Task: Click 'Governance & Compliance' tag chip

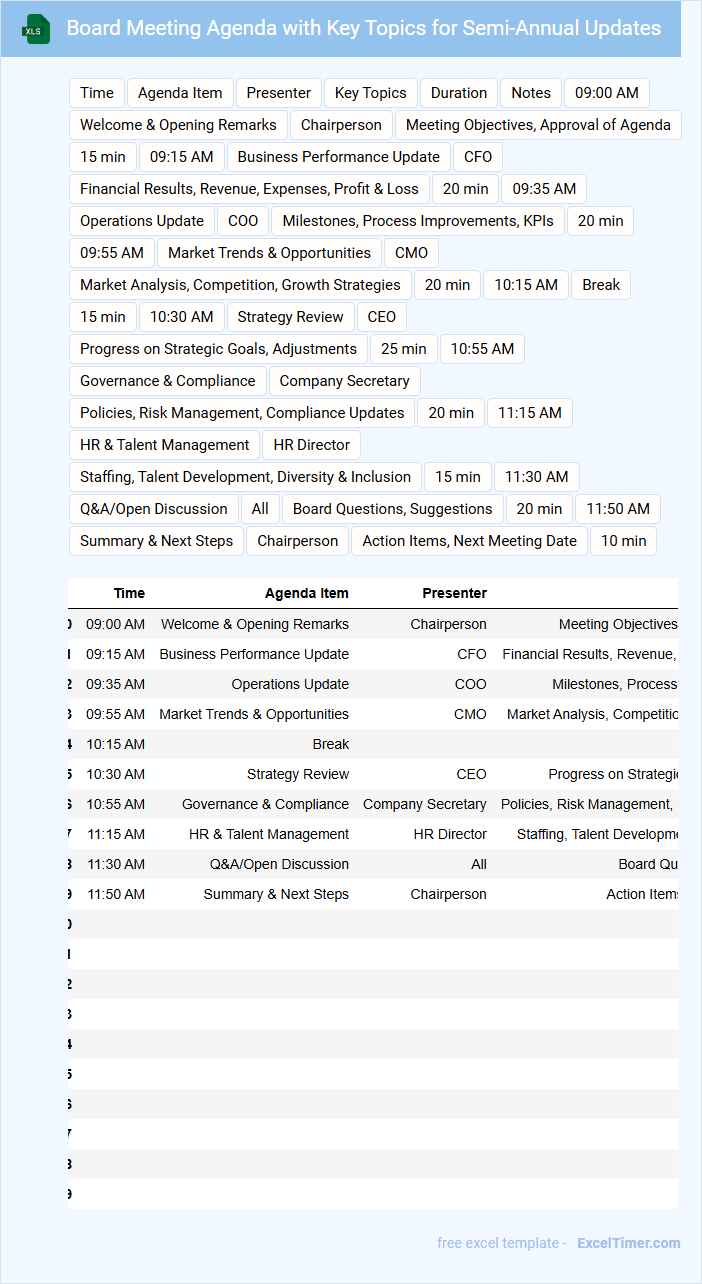Action: [168, 381]
